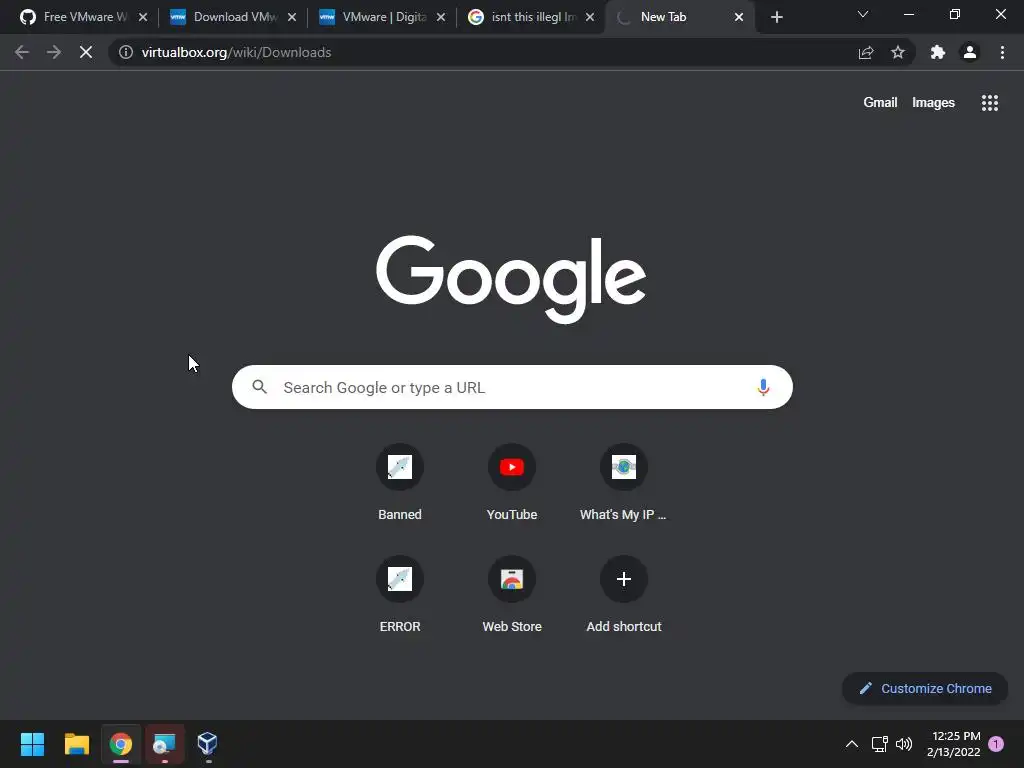Image resolution: width=1024 pixels, height=768 pixels.
Task: Open Chrome's three-dot menu
Action: pyautogui.click(x=1002, y=52)
